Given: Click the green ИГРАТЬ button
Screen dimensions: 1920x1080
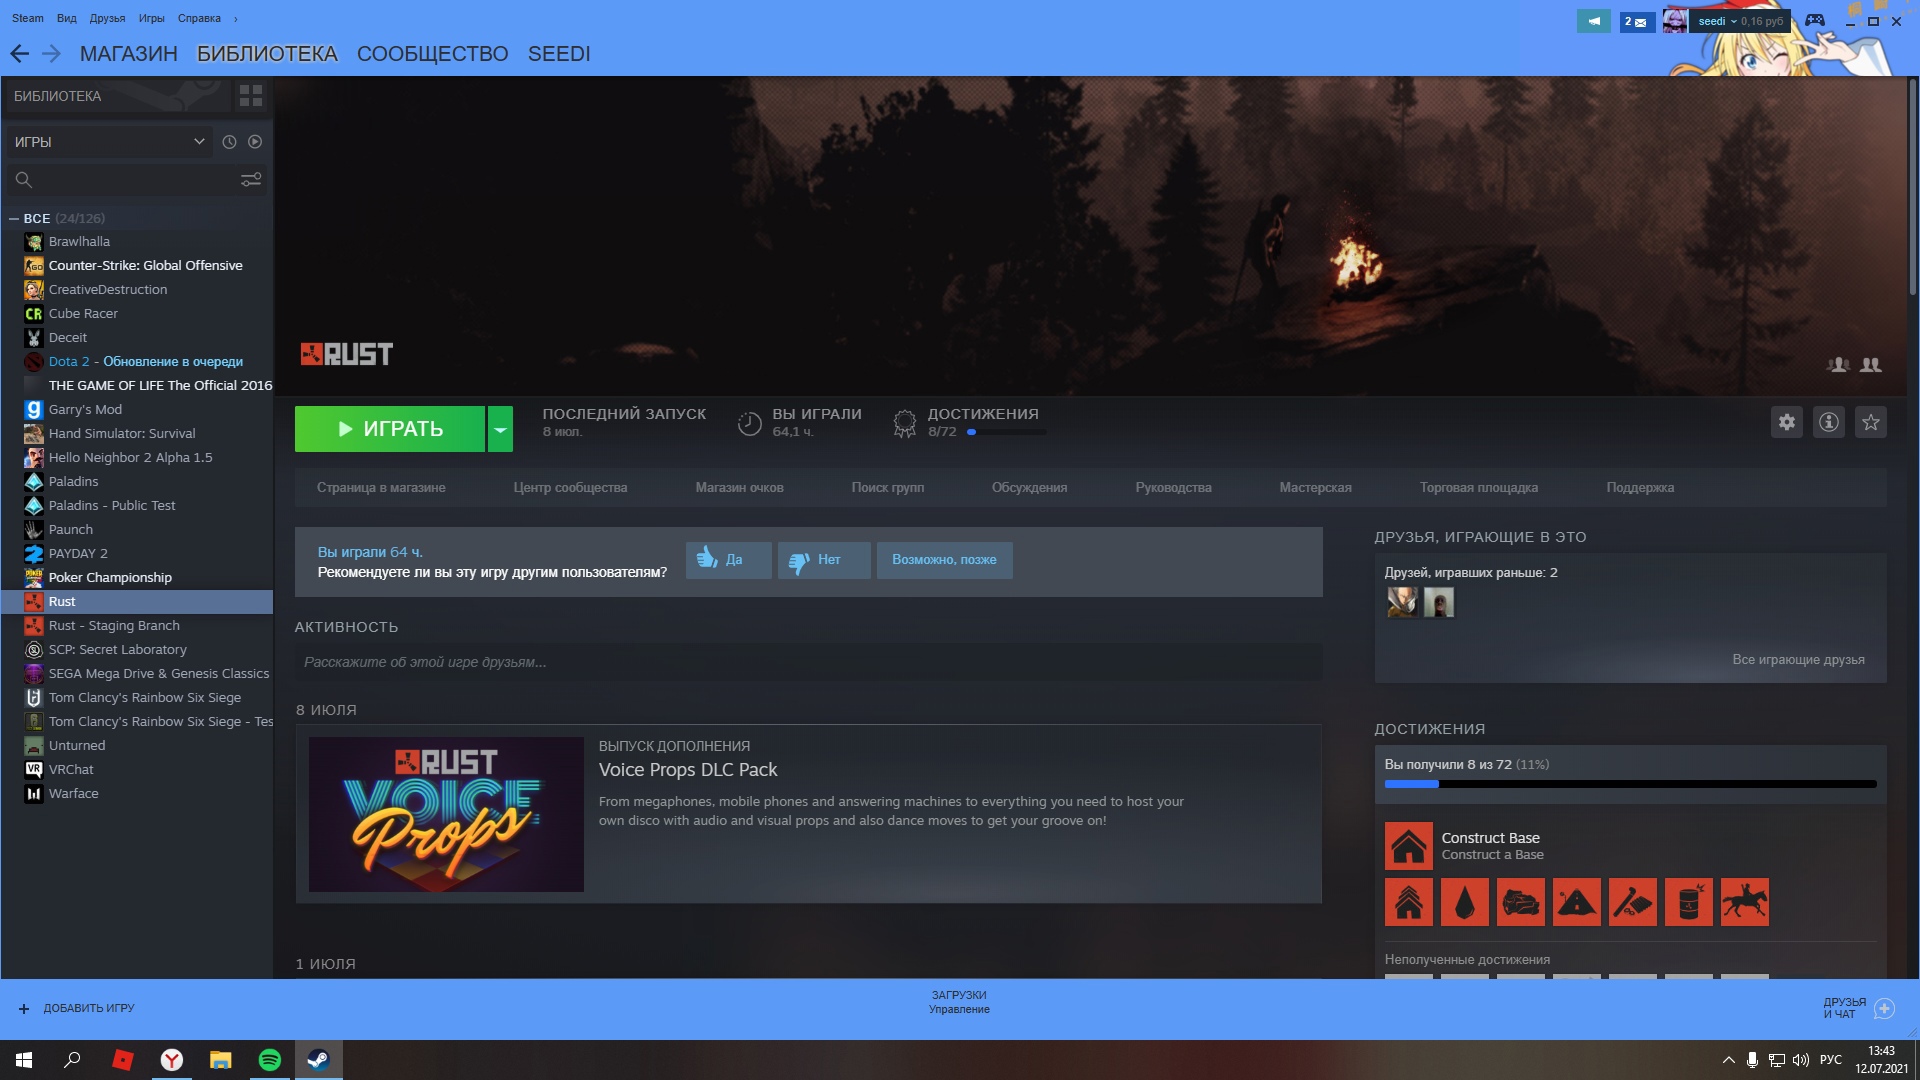Looking at the screenshot, I should (x=390, y=429).
